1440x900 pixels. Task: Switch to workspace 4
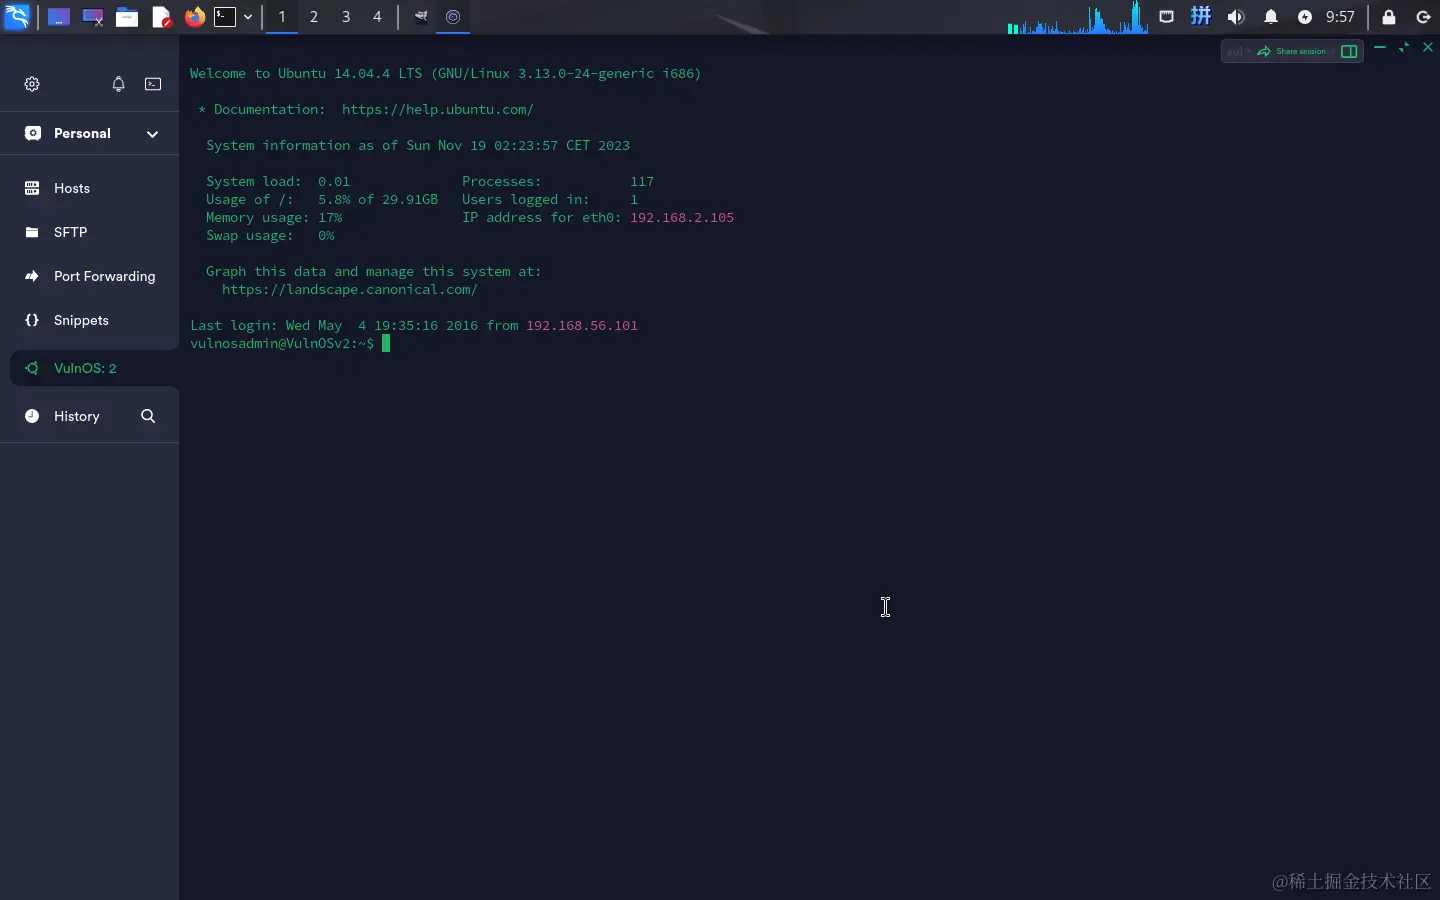[x=377, y=17]
